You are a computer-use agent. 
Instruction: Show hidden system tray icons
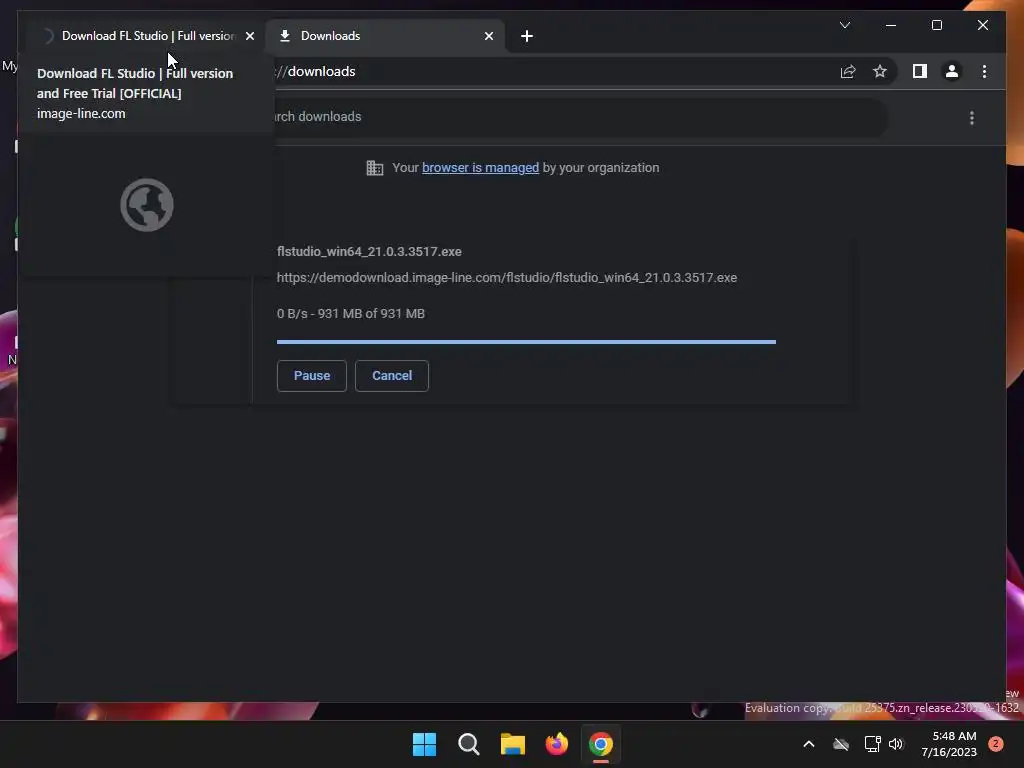[x=808, y=744]
